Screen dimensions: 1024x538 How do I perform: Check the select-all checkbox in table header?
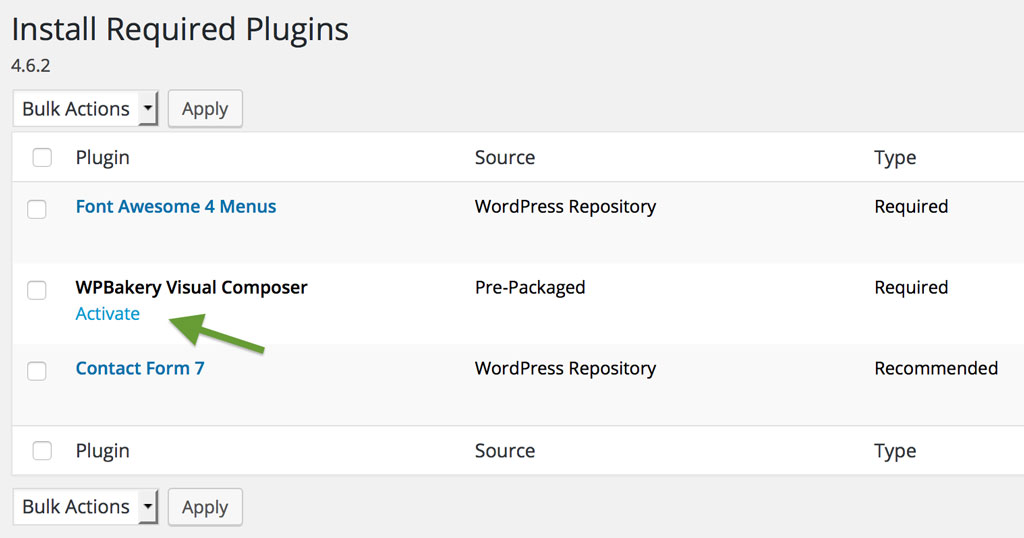click(42, 157)
